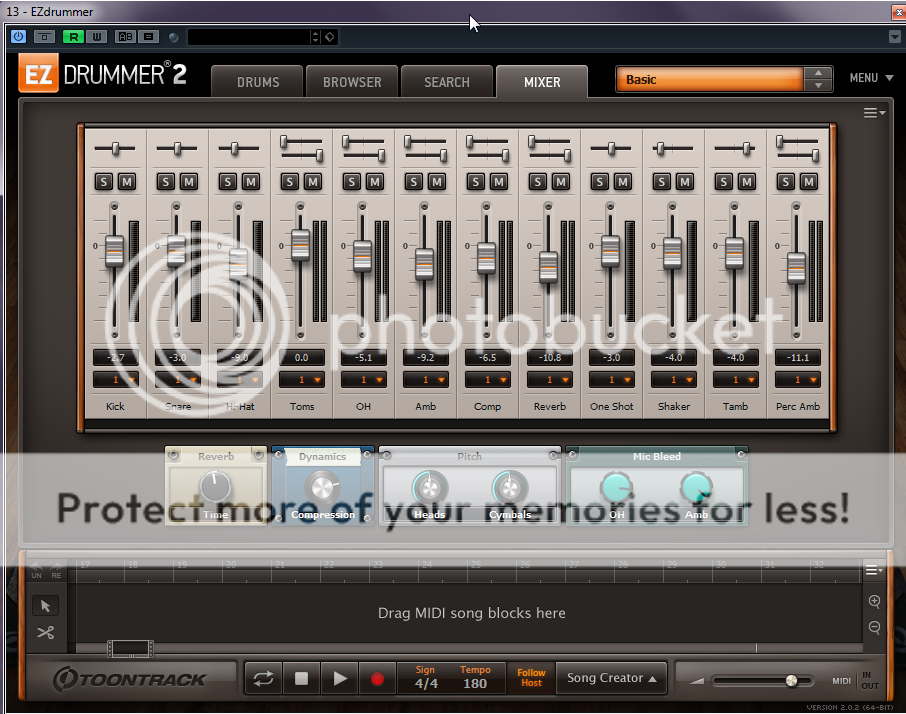Click the loop playback icon

click(263, 678)
